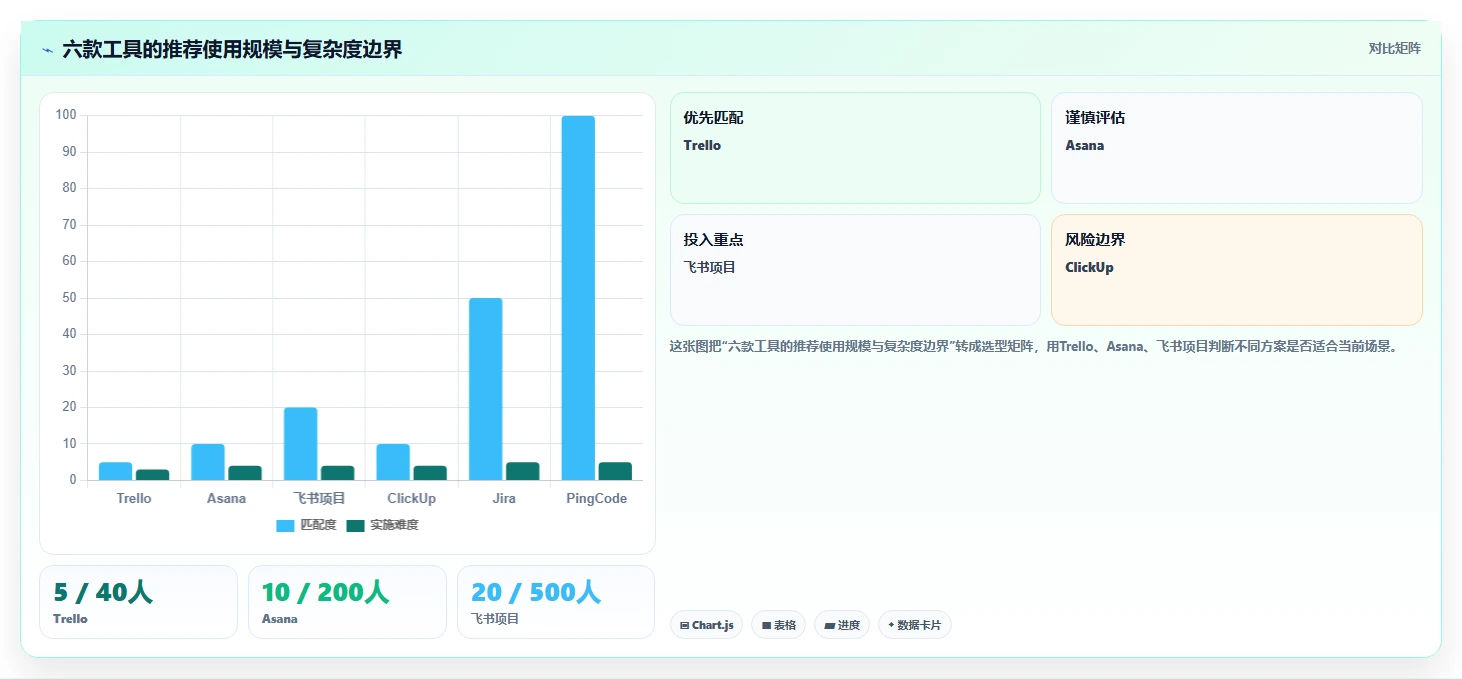Click the PingCode axis label
The width and height of the screenshot is (1462, 679).
pos(596,498)
